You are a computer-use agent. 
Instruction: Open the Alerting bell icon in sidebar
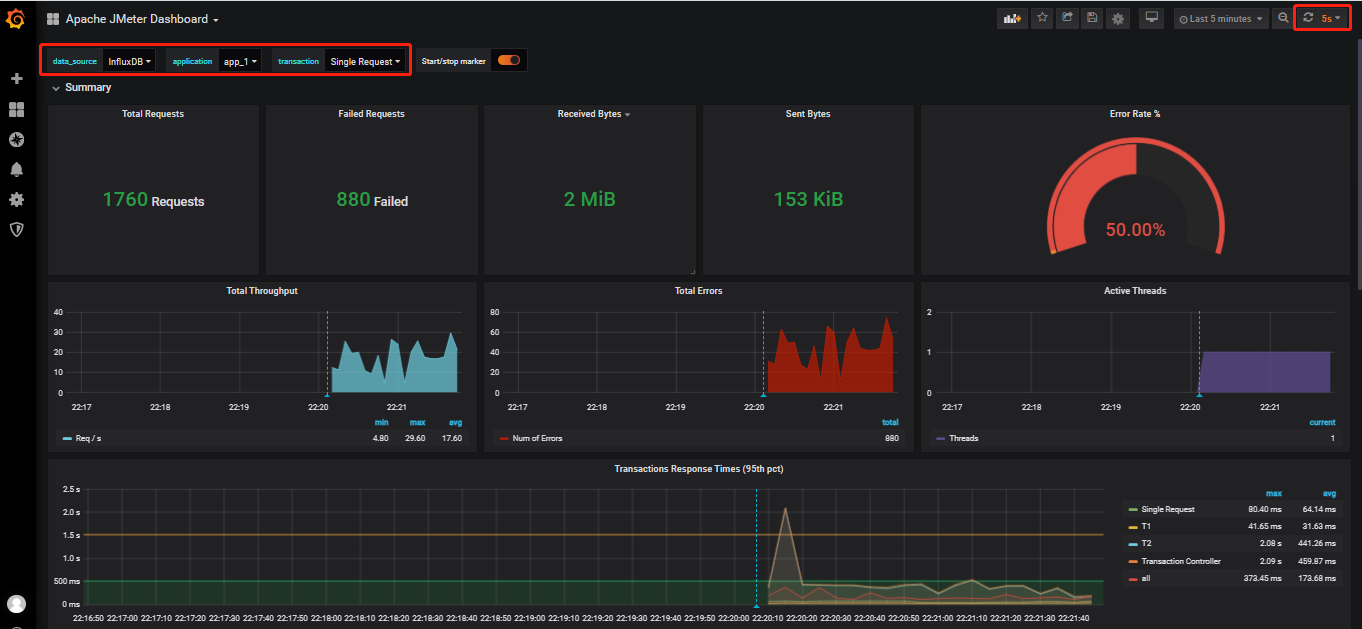pyautogui.click(x=16, y=169)
